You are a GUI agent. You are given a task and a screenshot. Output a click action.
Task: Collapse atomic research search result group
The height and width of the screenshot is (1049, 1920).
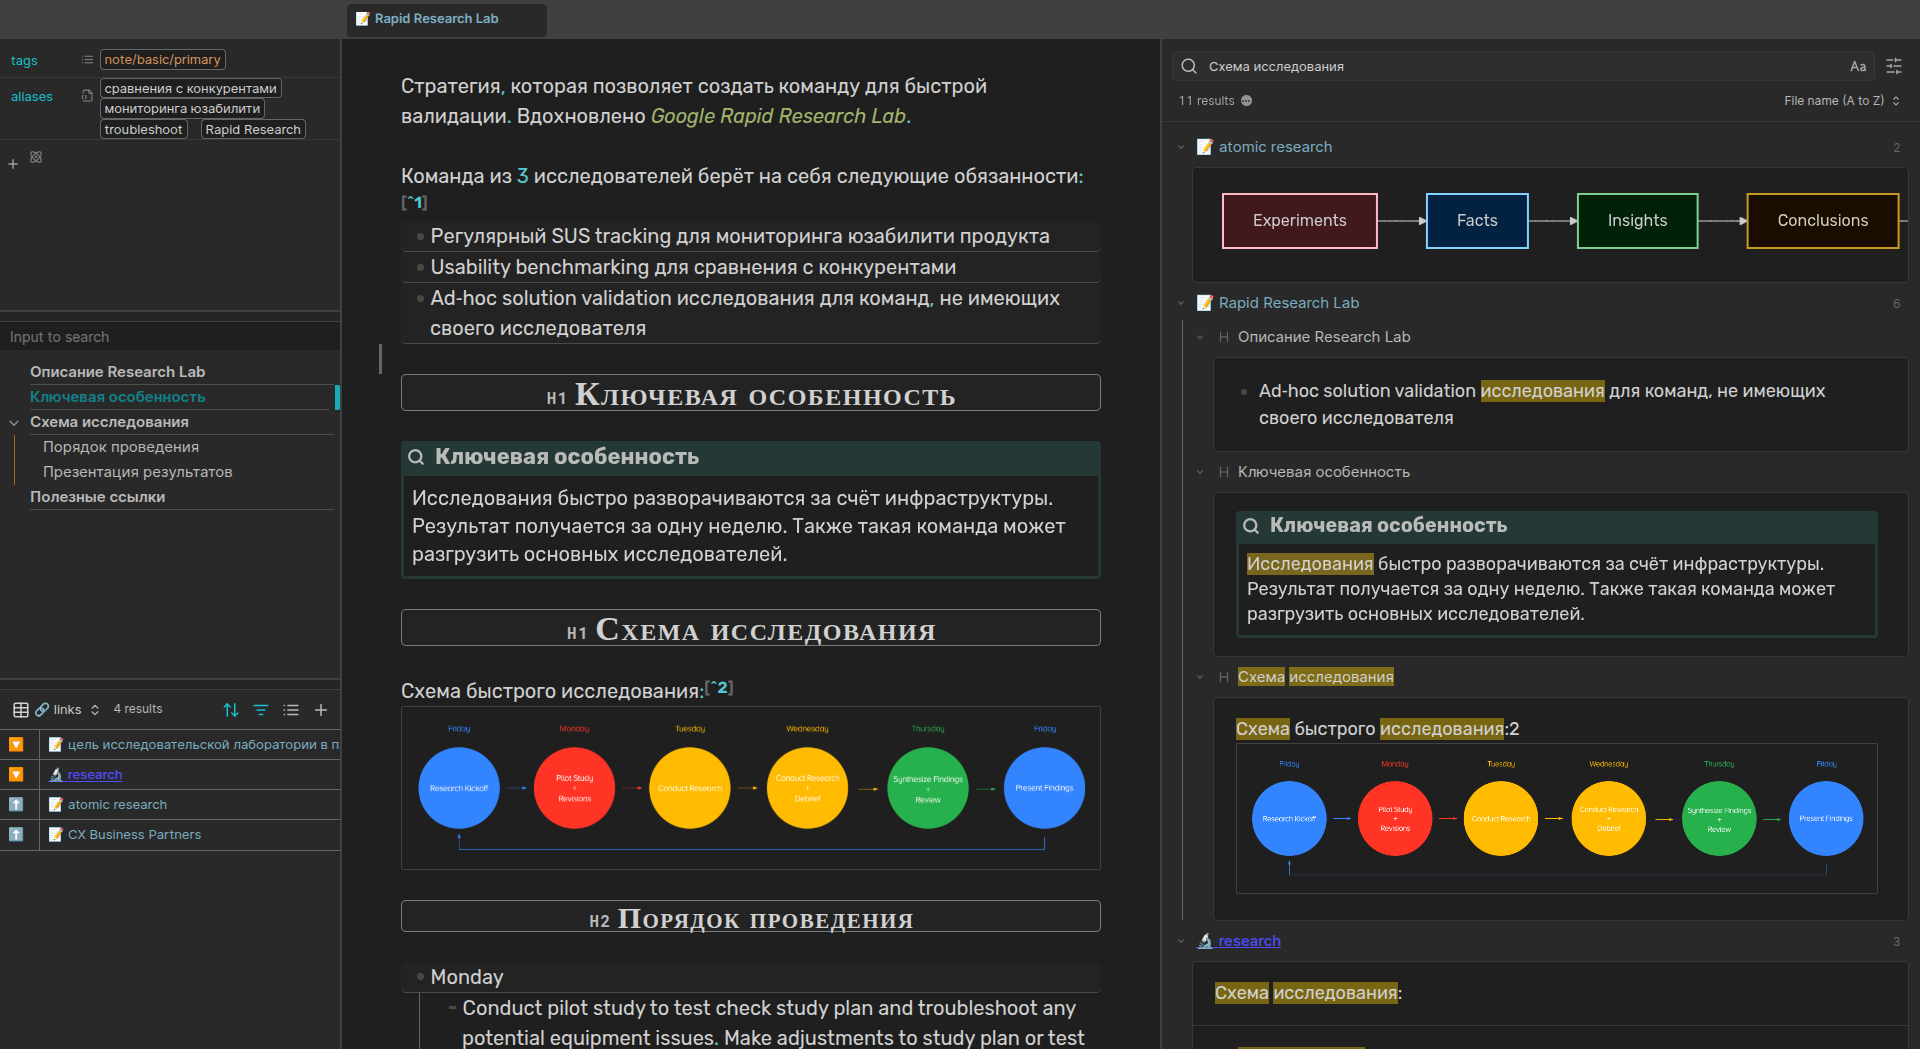point(1181,147)
